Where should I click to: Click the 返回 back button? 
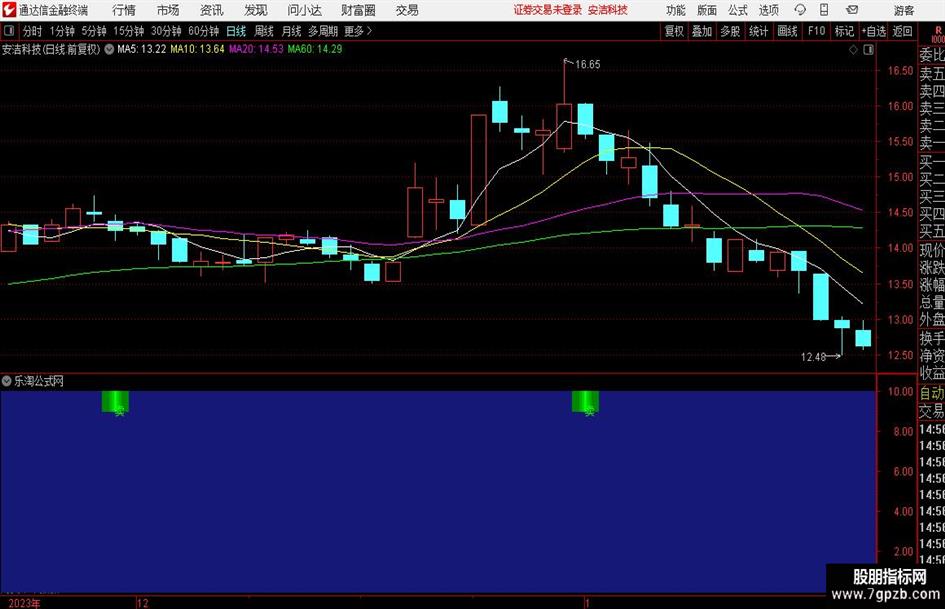click(x=903, y=31)
